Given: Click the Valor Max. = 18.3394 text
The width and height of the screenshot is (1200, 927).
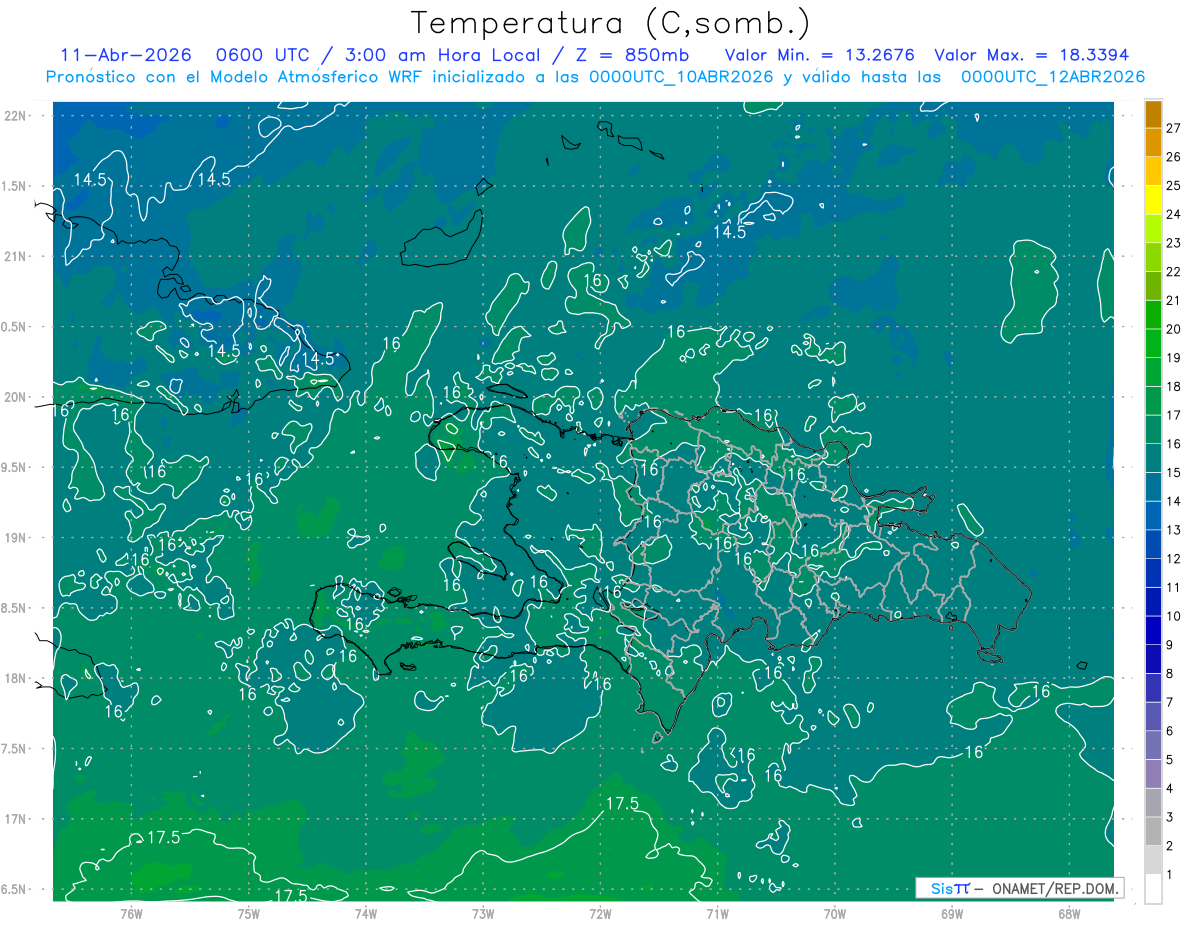Looking at the screenshot, I should coord(1031,55).
